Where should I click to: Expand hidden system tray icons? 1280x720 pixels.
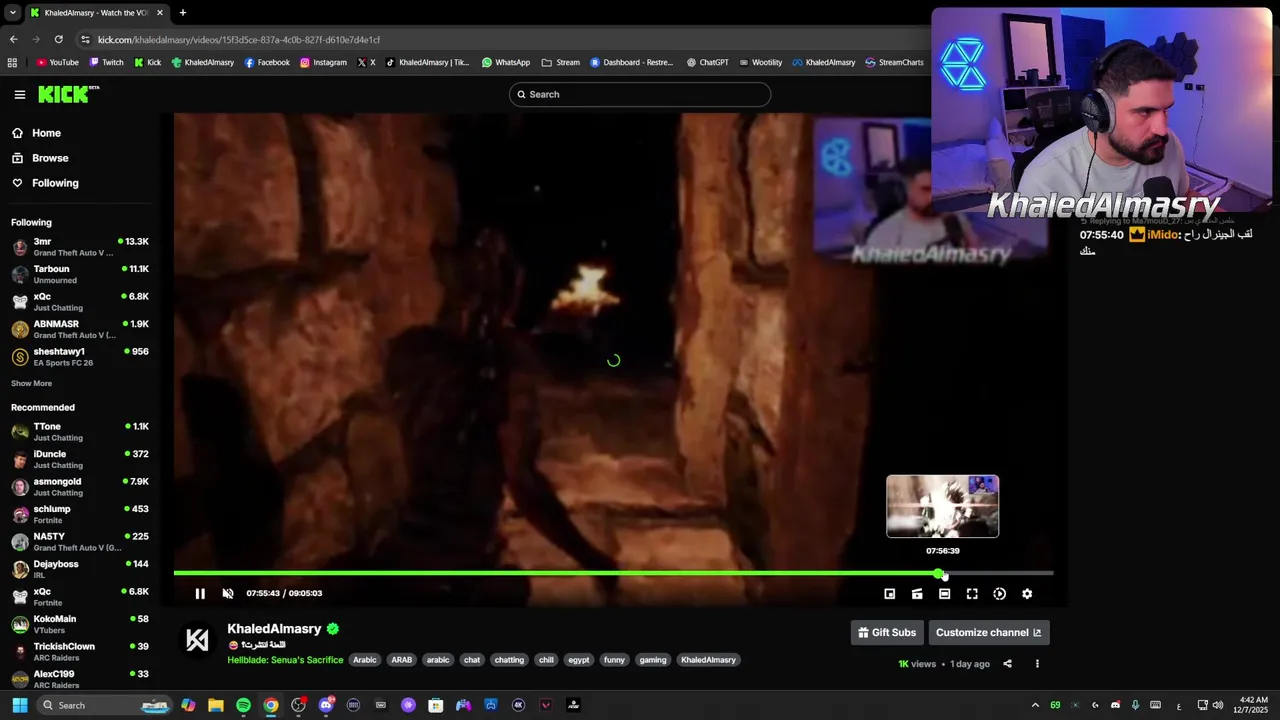(x=1035, y=705)
